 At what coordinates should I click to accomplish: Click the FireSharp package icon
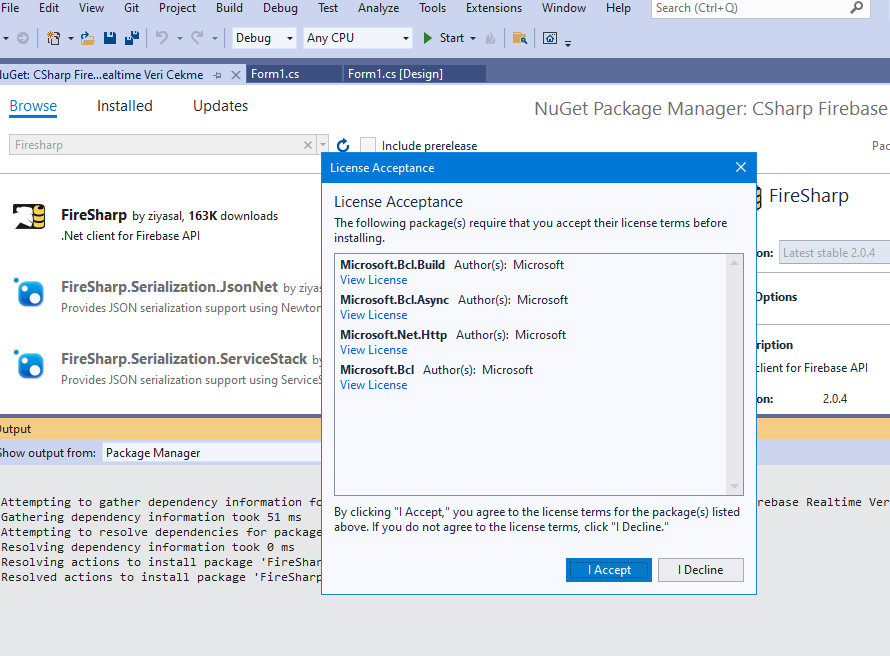tap(30, 216)
